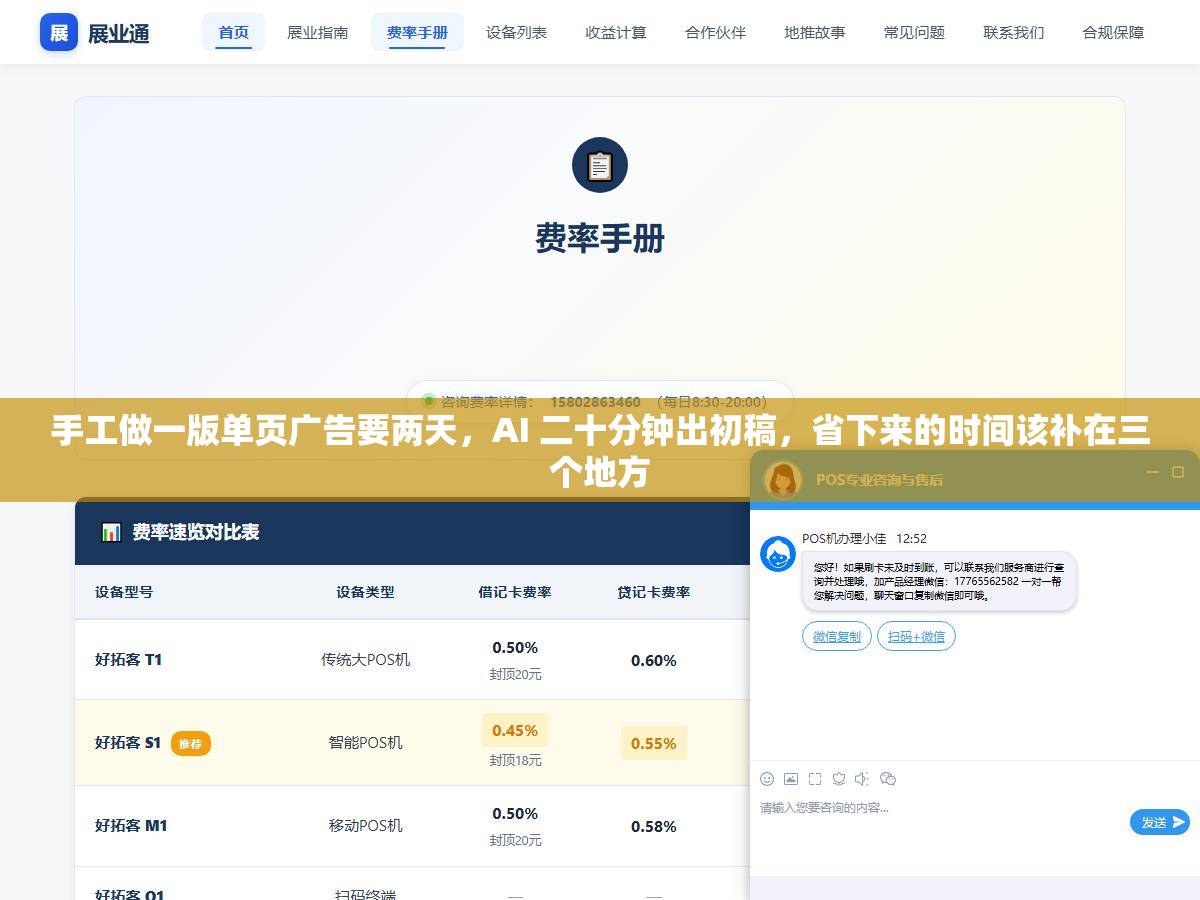The height and width of the screenshot is (900, 1200).
Task: Click the 智能POS机 cell
Action: click(x=365, y=742)
